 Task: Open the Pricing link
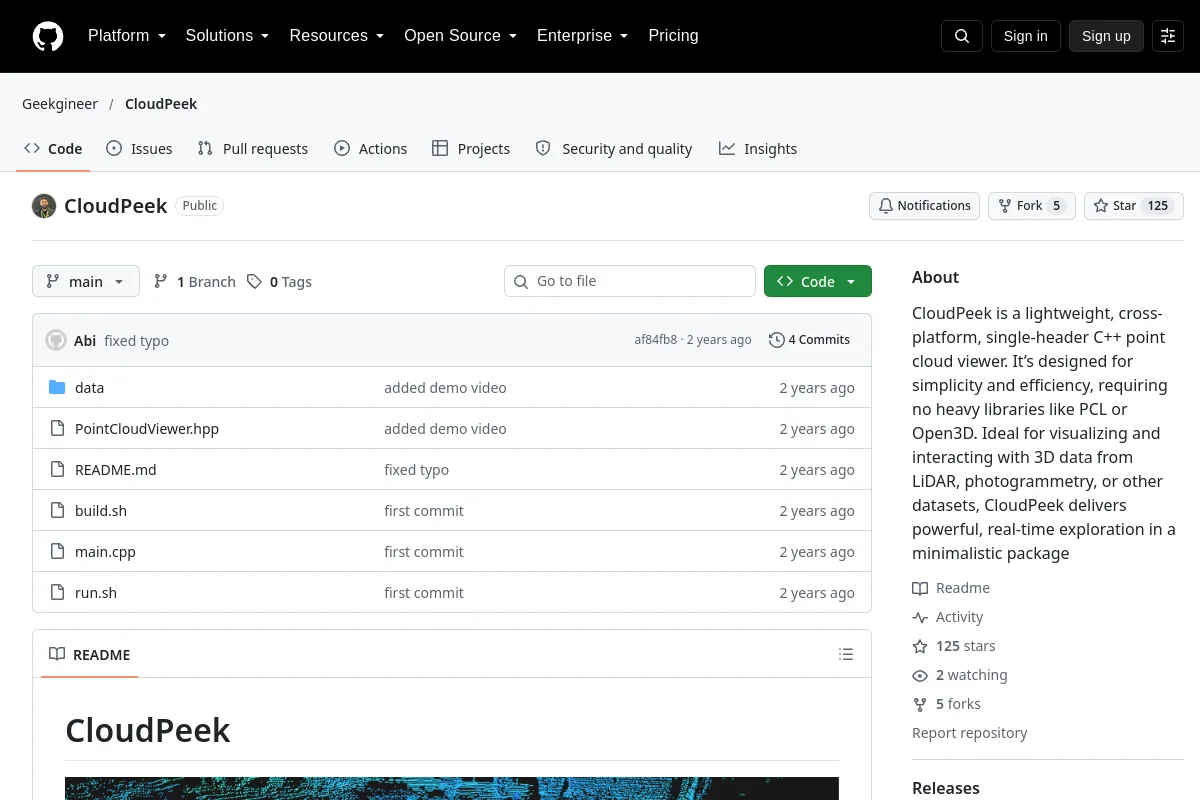(673, 36)
